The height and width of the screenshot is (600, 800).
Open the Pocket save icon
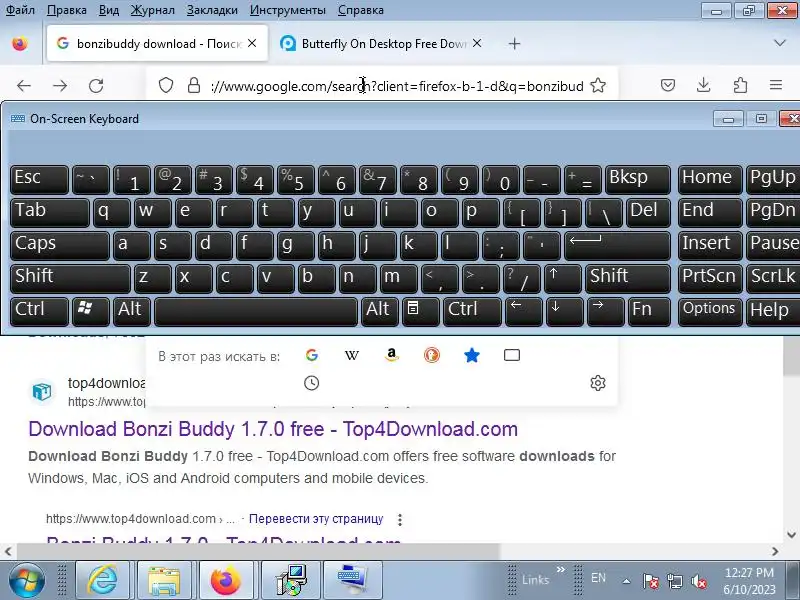(x=668, y=85)
